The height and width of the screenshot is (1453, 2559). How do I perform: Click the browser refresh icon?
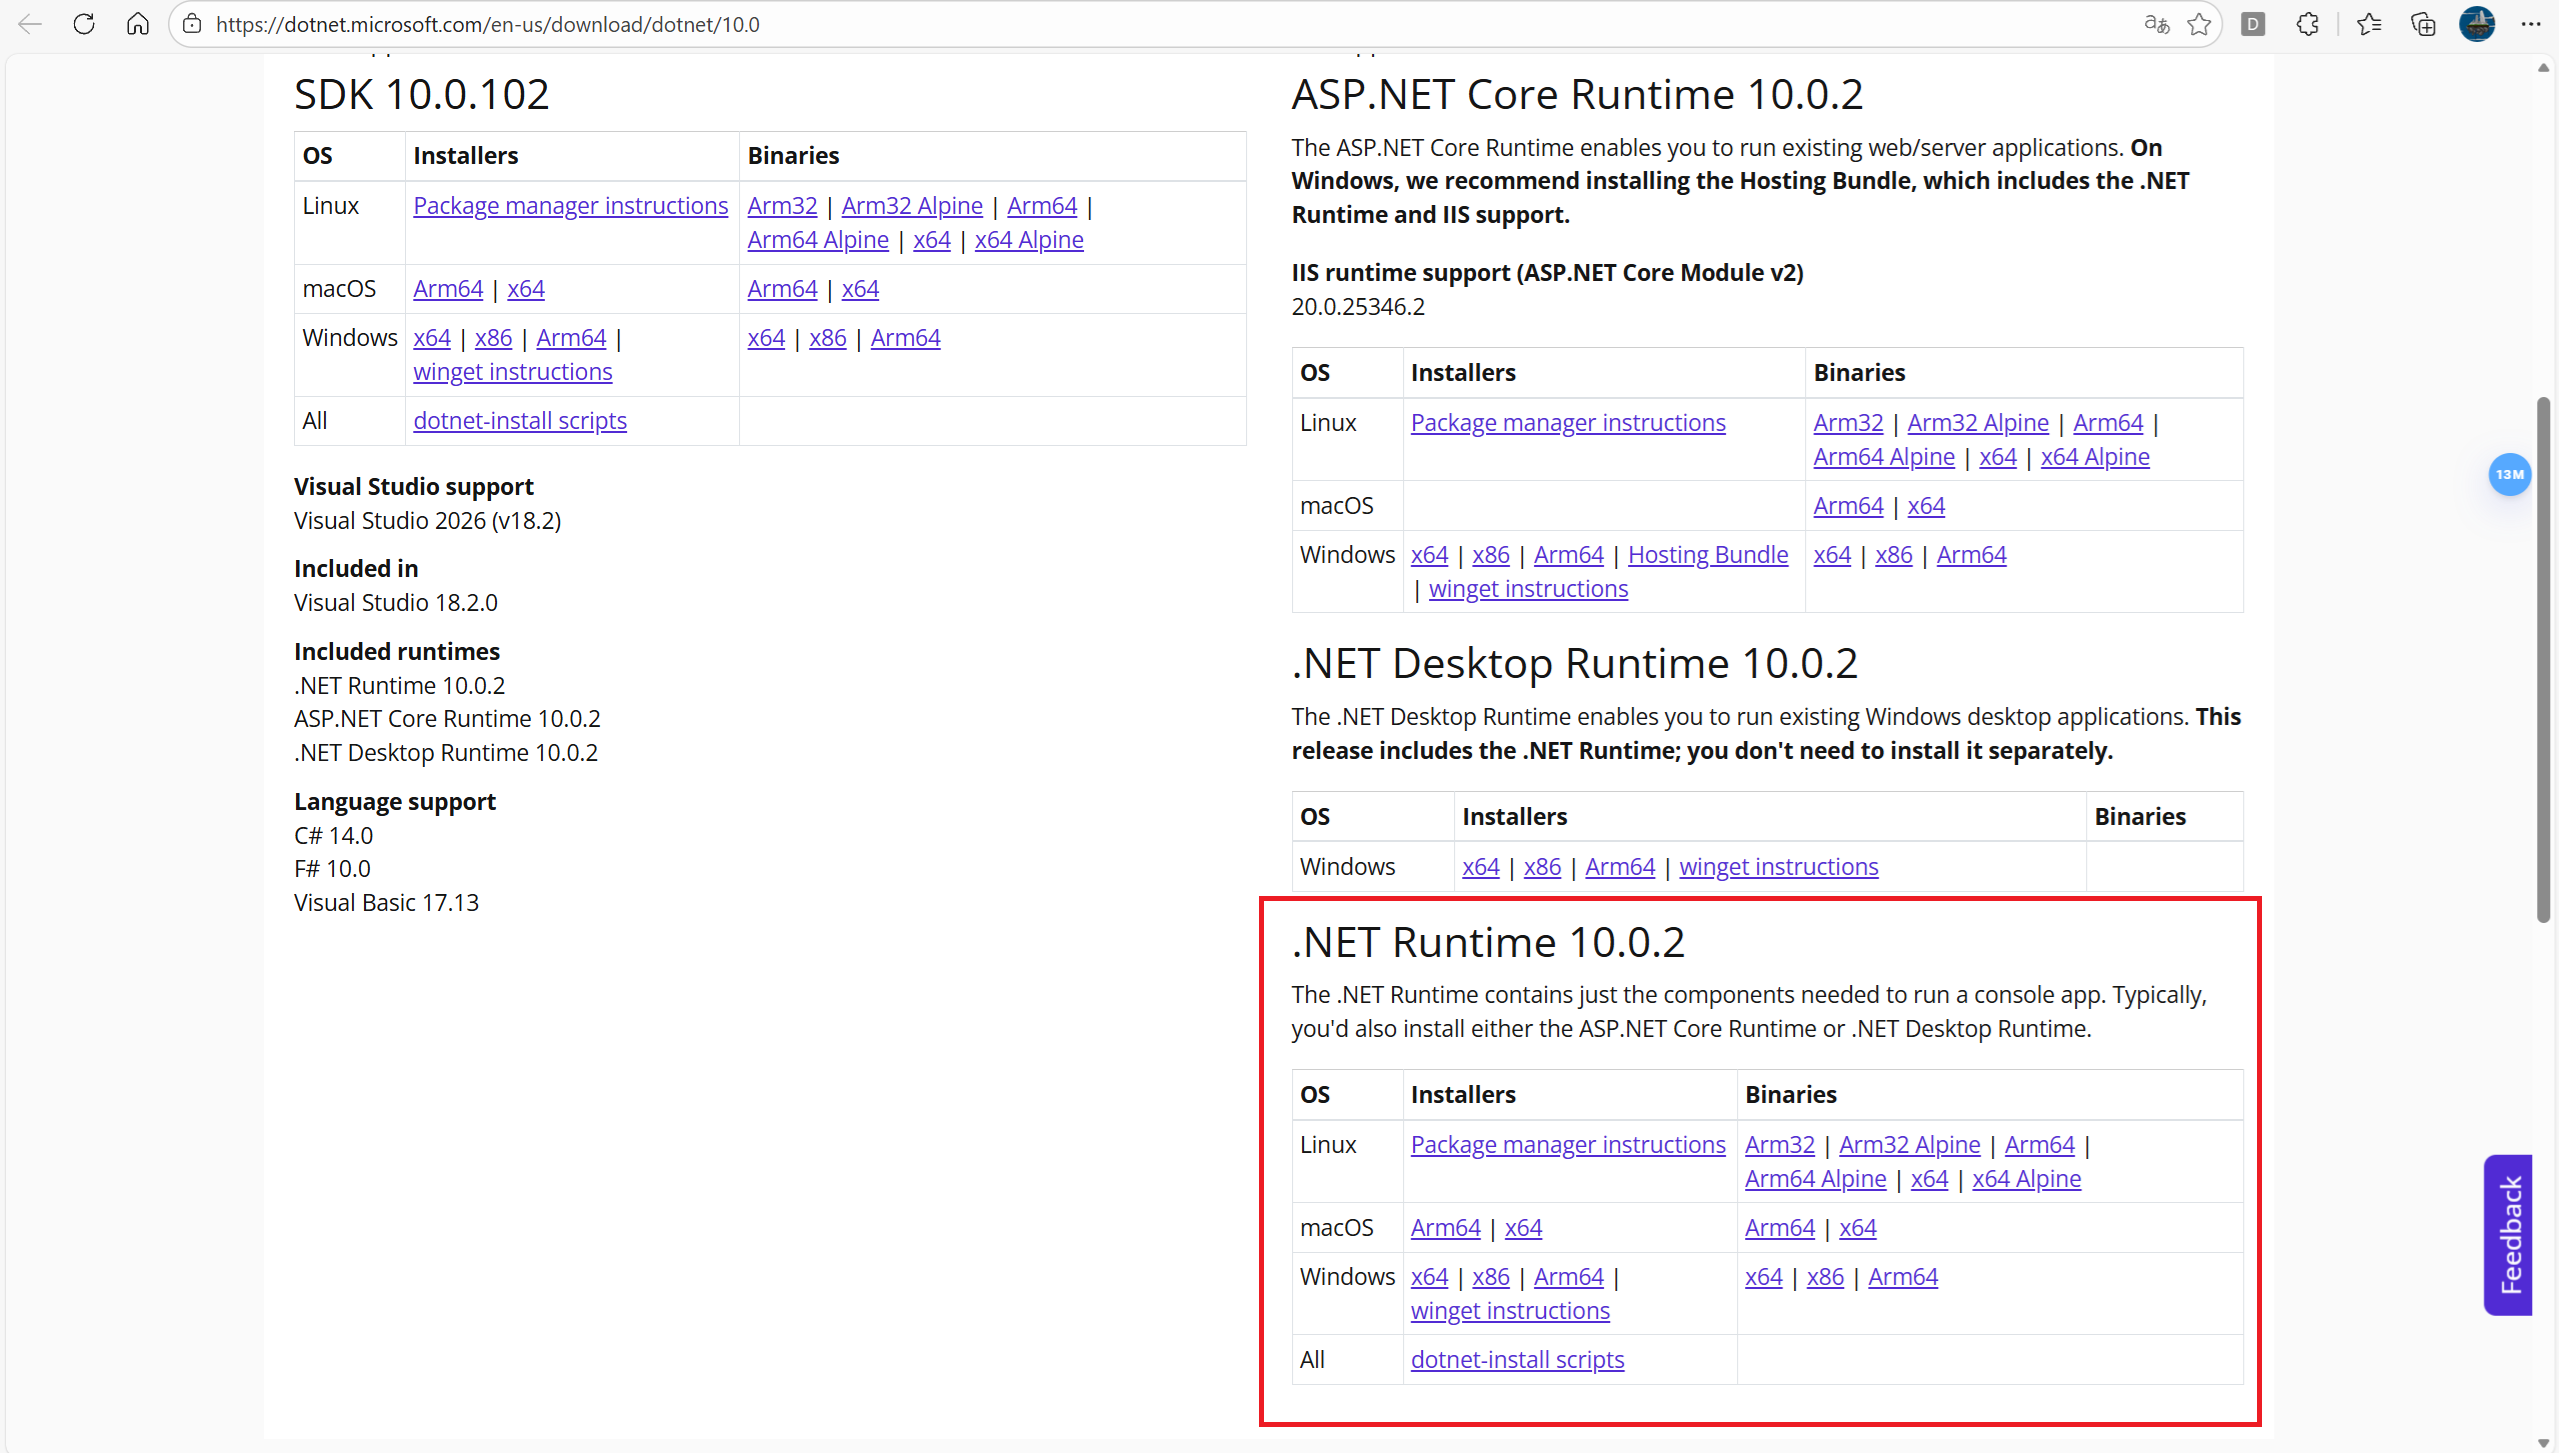[x=84, y=24]
